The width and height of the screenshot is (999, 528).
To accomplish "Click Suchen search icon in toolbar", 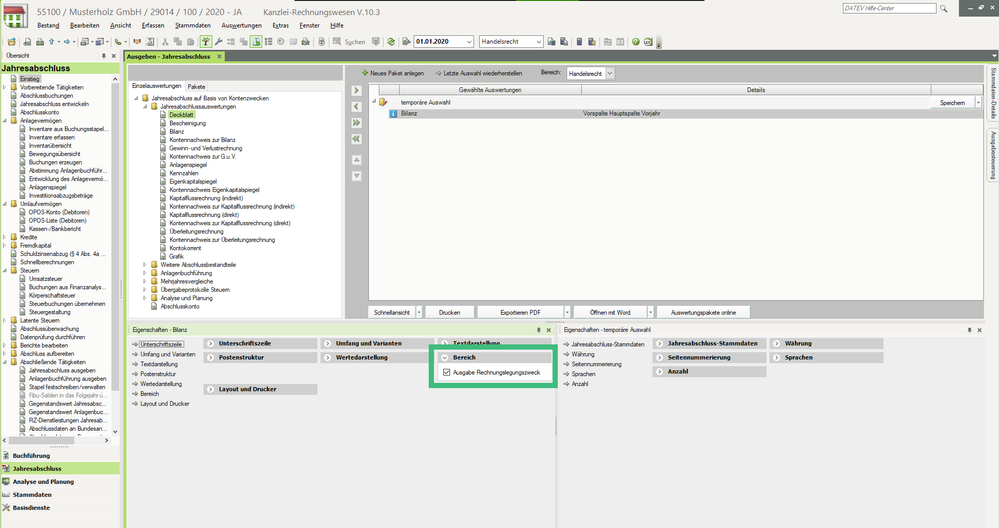I will click(336, 41).
